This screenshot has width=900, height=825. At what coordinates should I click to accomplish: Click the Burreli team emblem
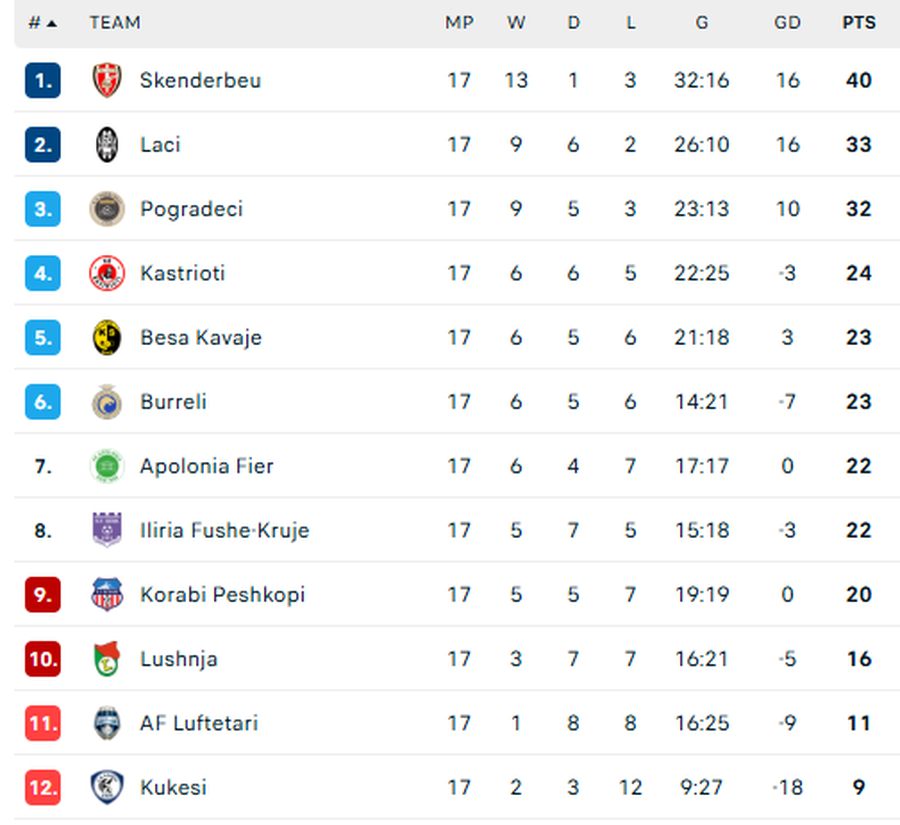point(107,402)
